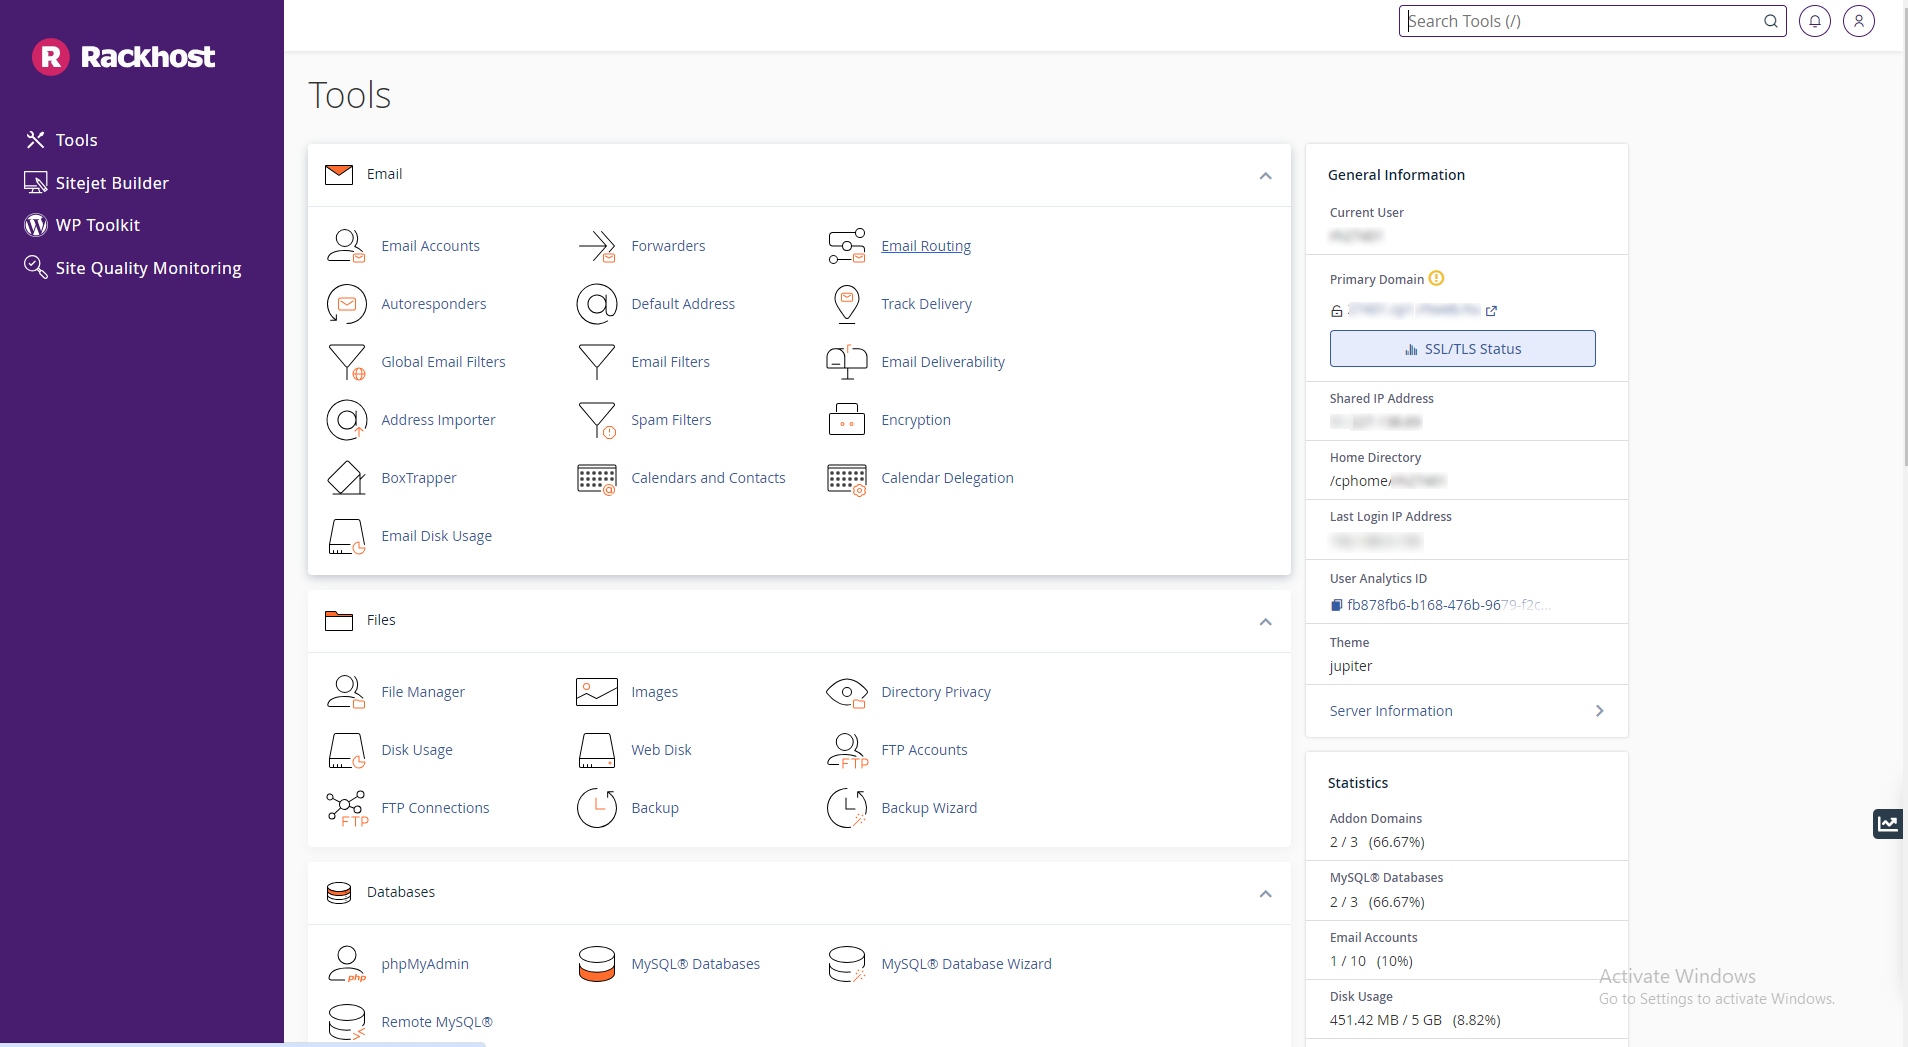Viewport: 1908px width, 1047px height.
Task: Click the phpMyAdmin icon
Action: pyautogui.click(x=346, y=964)
